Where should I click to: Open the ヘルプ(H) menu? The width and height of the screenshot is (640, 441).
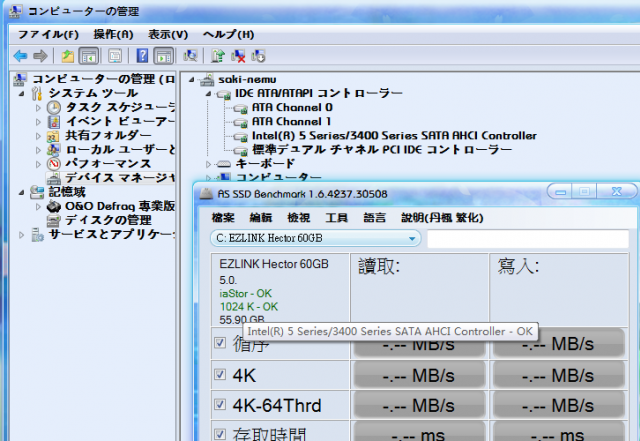tap(229, 34)
